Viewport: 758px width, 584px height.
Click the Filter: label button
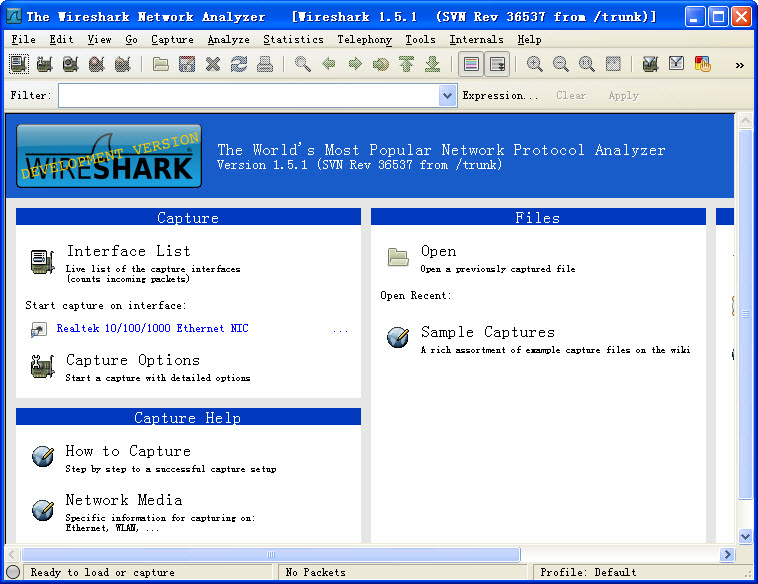tap(30, 95)
